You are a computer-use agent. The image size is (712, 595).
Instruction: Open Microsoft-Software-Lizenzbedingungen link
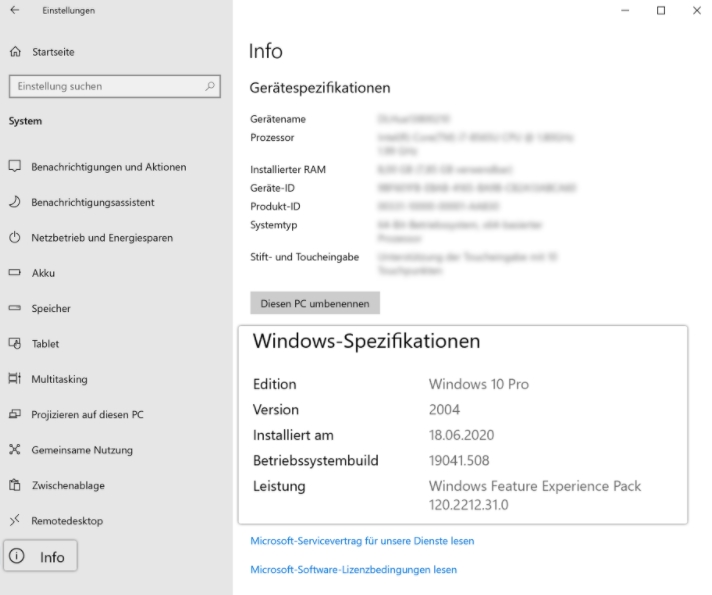pos(353,570)
